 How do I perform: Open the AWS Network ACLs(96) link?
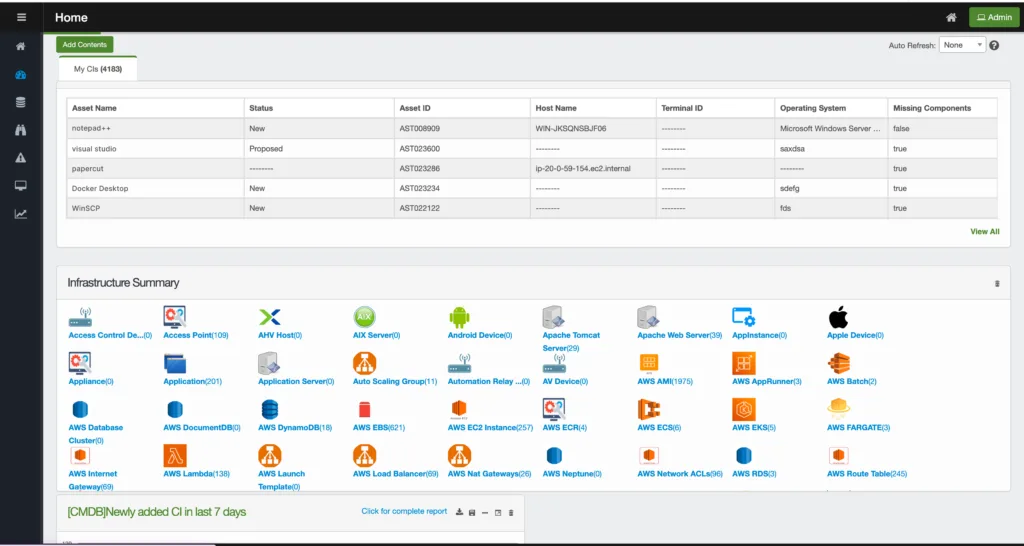click(680, 474)
